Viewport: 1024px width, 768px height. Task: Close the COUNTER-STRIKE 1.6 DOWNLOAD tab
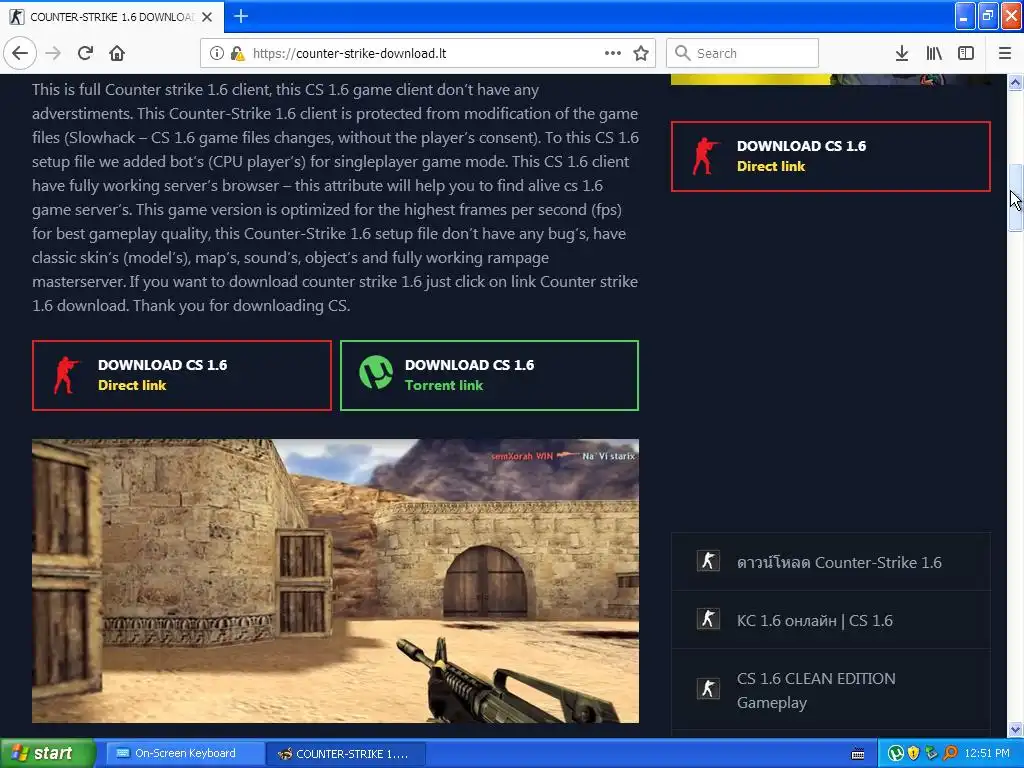[207, 17]
